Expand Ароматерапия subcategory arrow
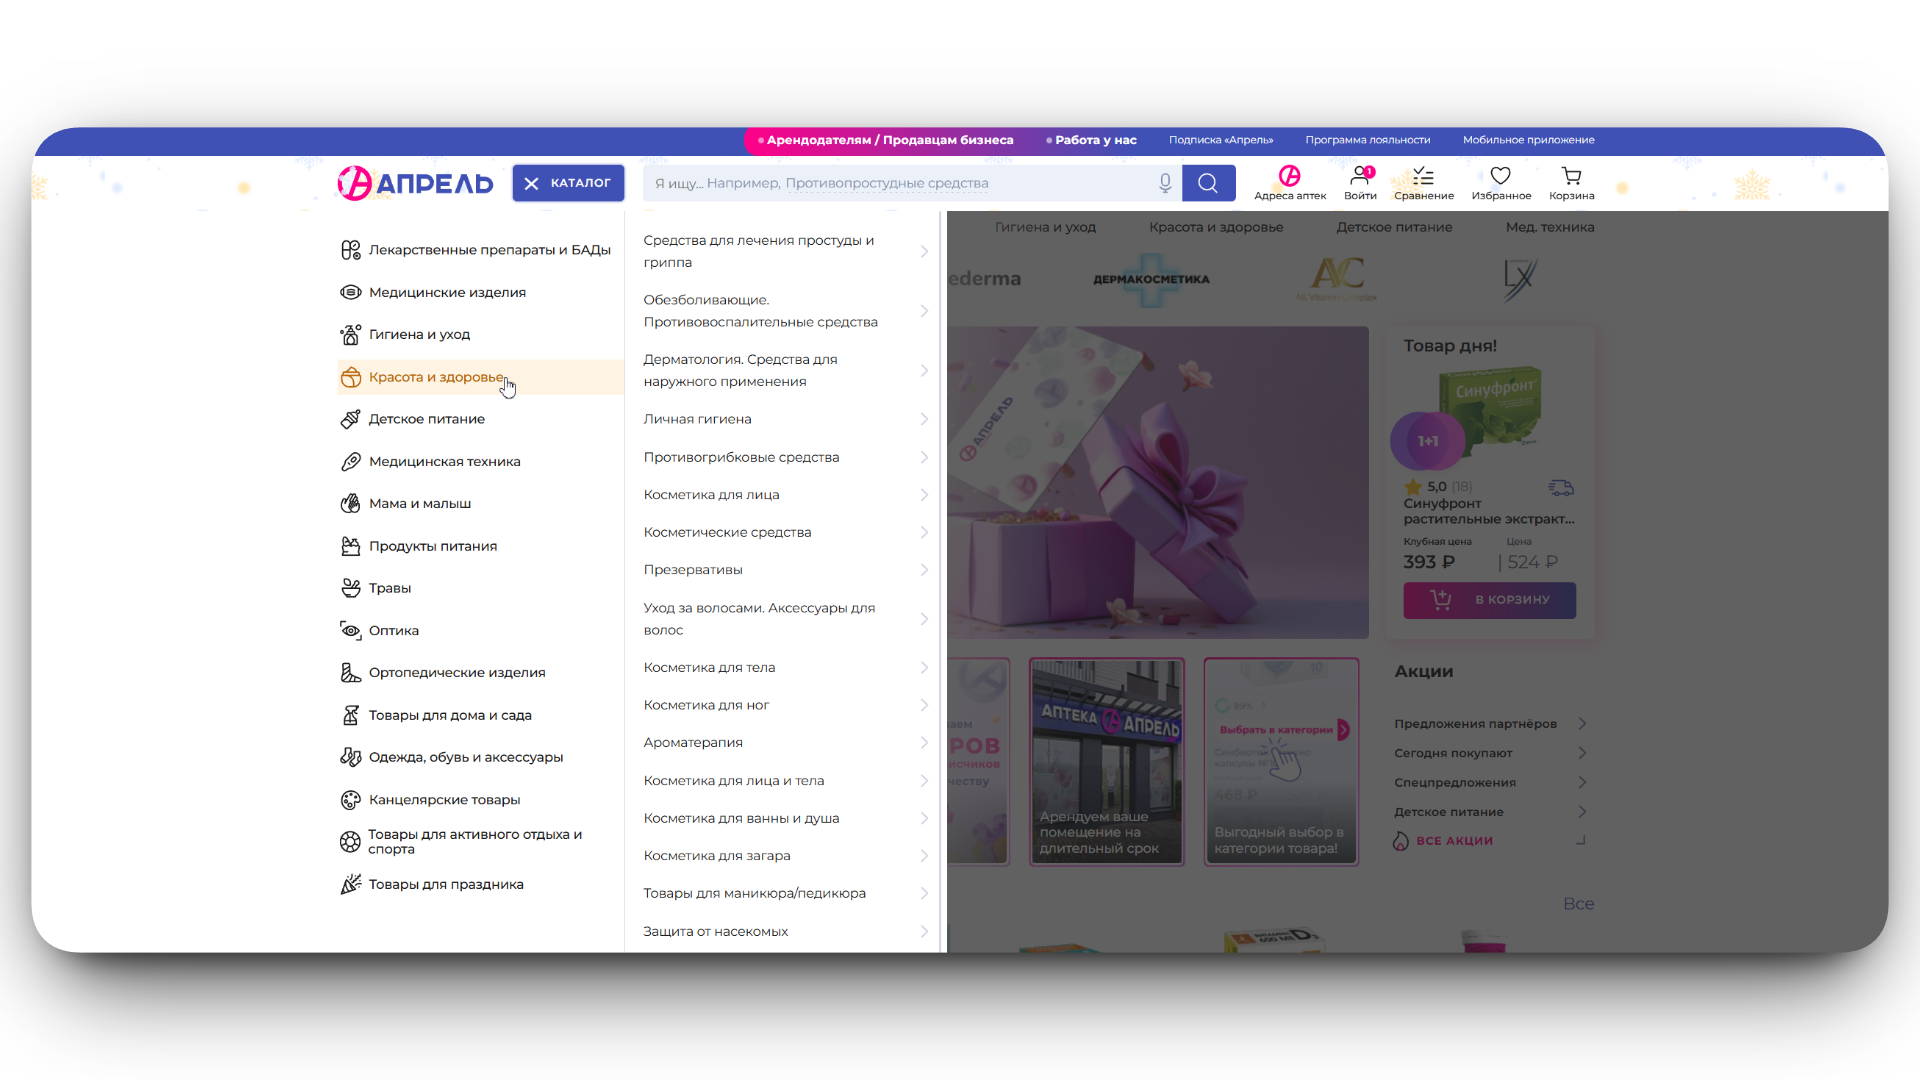This screenshot has height=1080, width=1920. (924, 743)
